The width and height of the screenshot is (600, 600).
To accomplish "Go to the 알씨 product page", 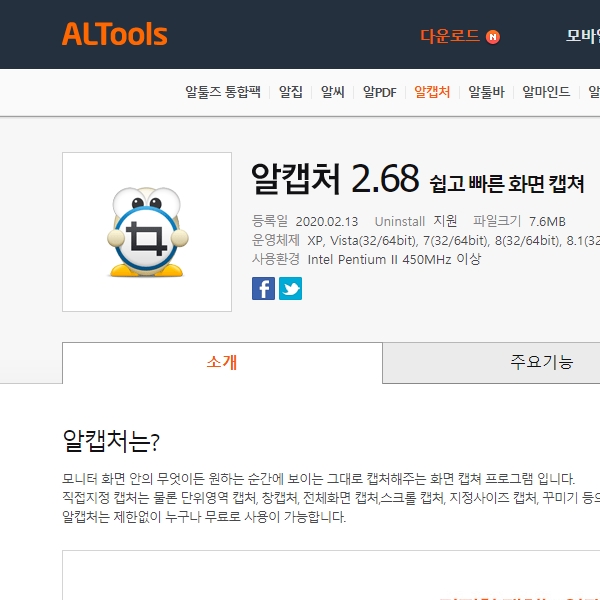I will 332,92.
